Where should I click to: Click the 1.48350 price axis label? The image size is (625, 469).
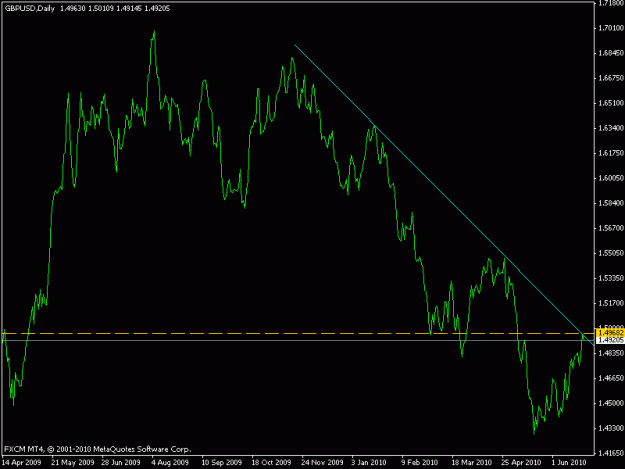[x=611, y=353]
